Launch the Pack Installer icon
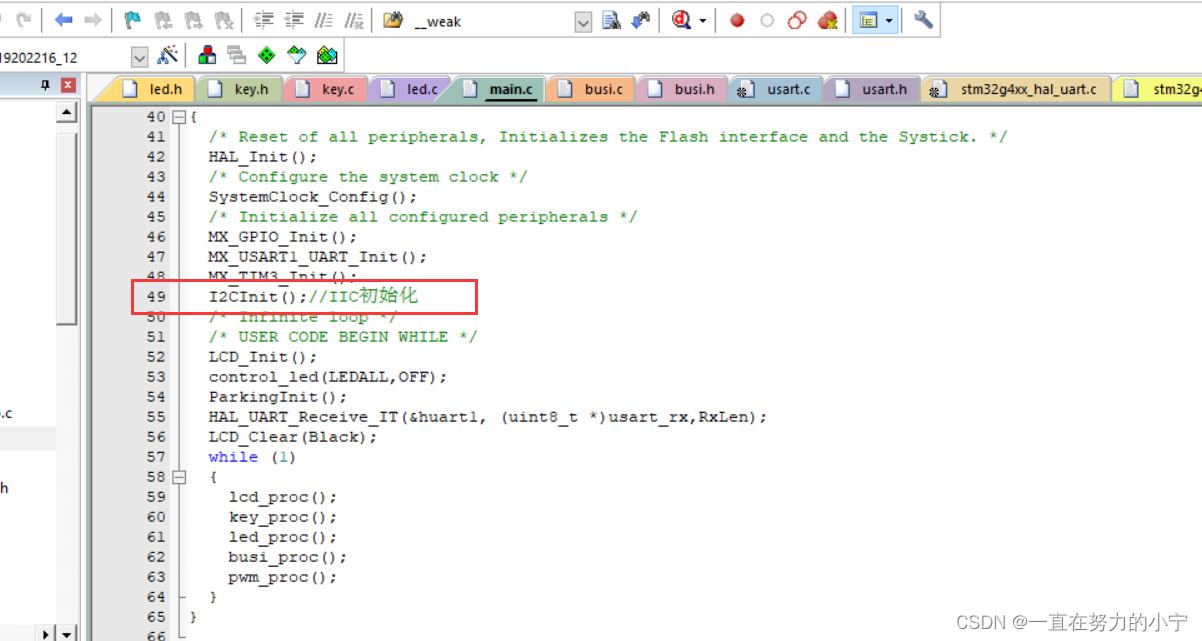 pos(327,55)
